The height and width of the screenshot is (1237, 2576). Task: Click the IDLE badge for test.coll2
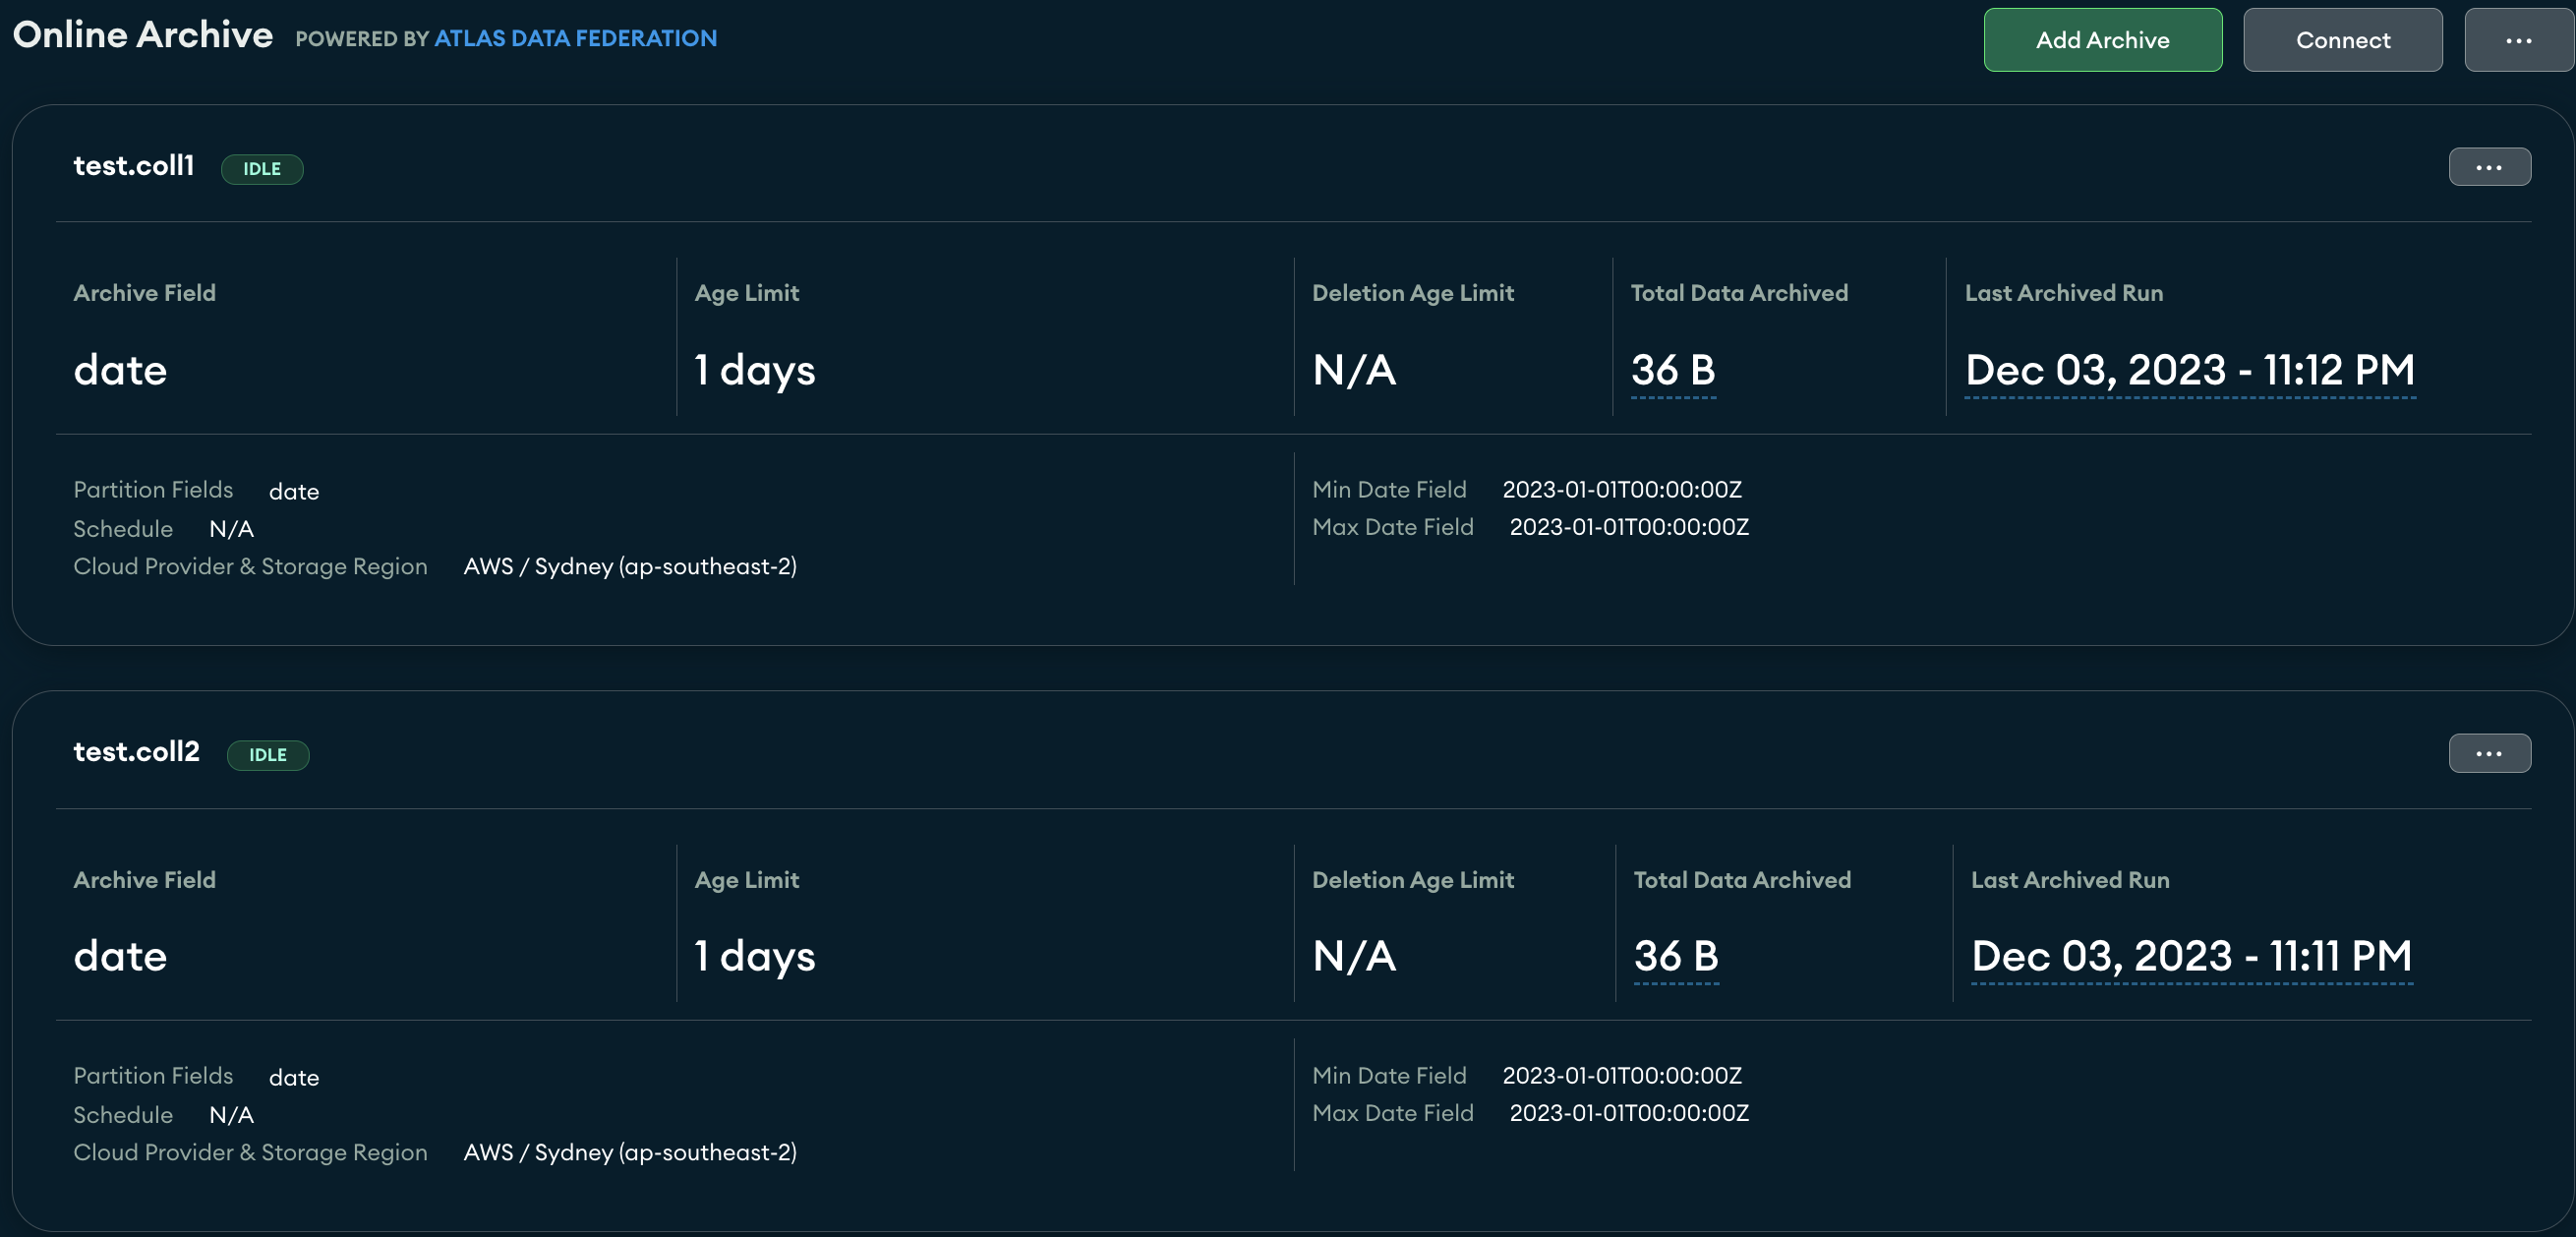(268, 755)
